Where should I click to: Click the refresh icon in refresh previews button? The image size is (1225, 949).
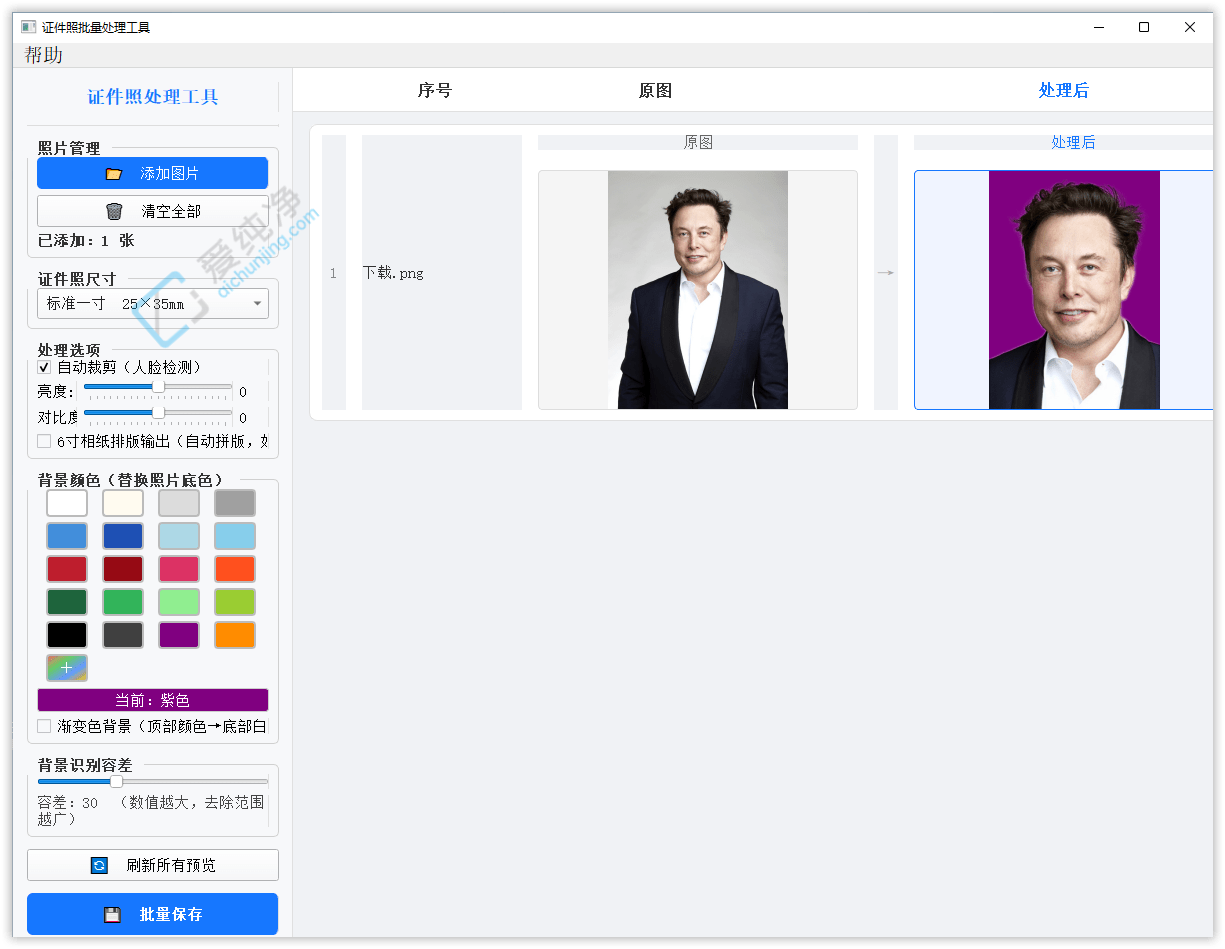99,865
